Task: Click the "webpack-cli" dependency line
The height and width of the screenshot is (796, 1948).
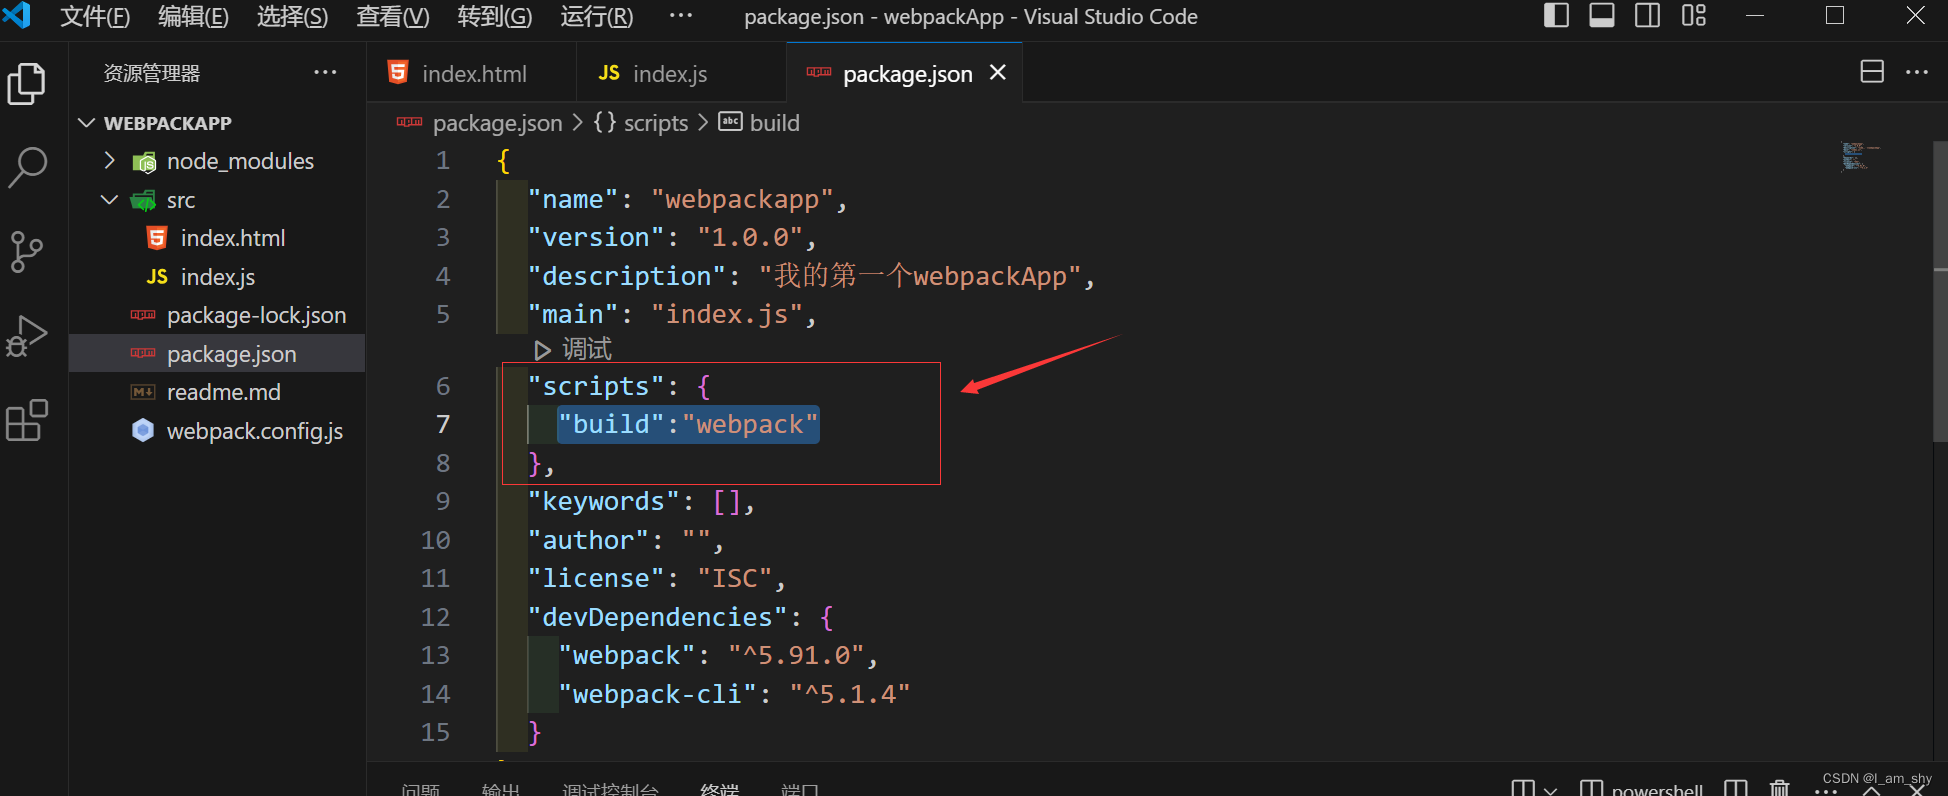Action: [734, 694]
